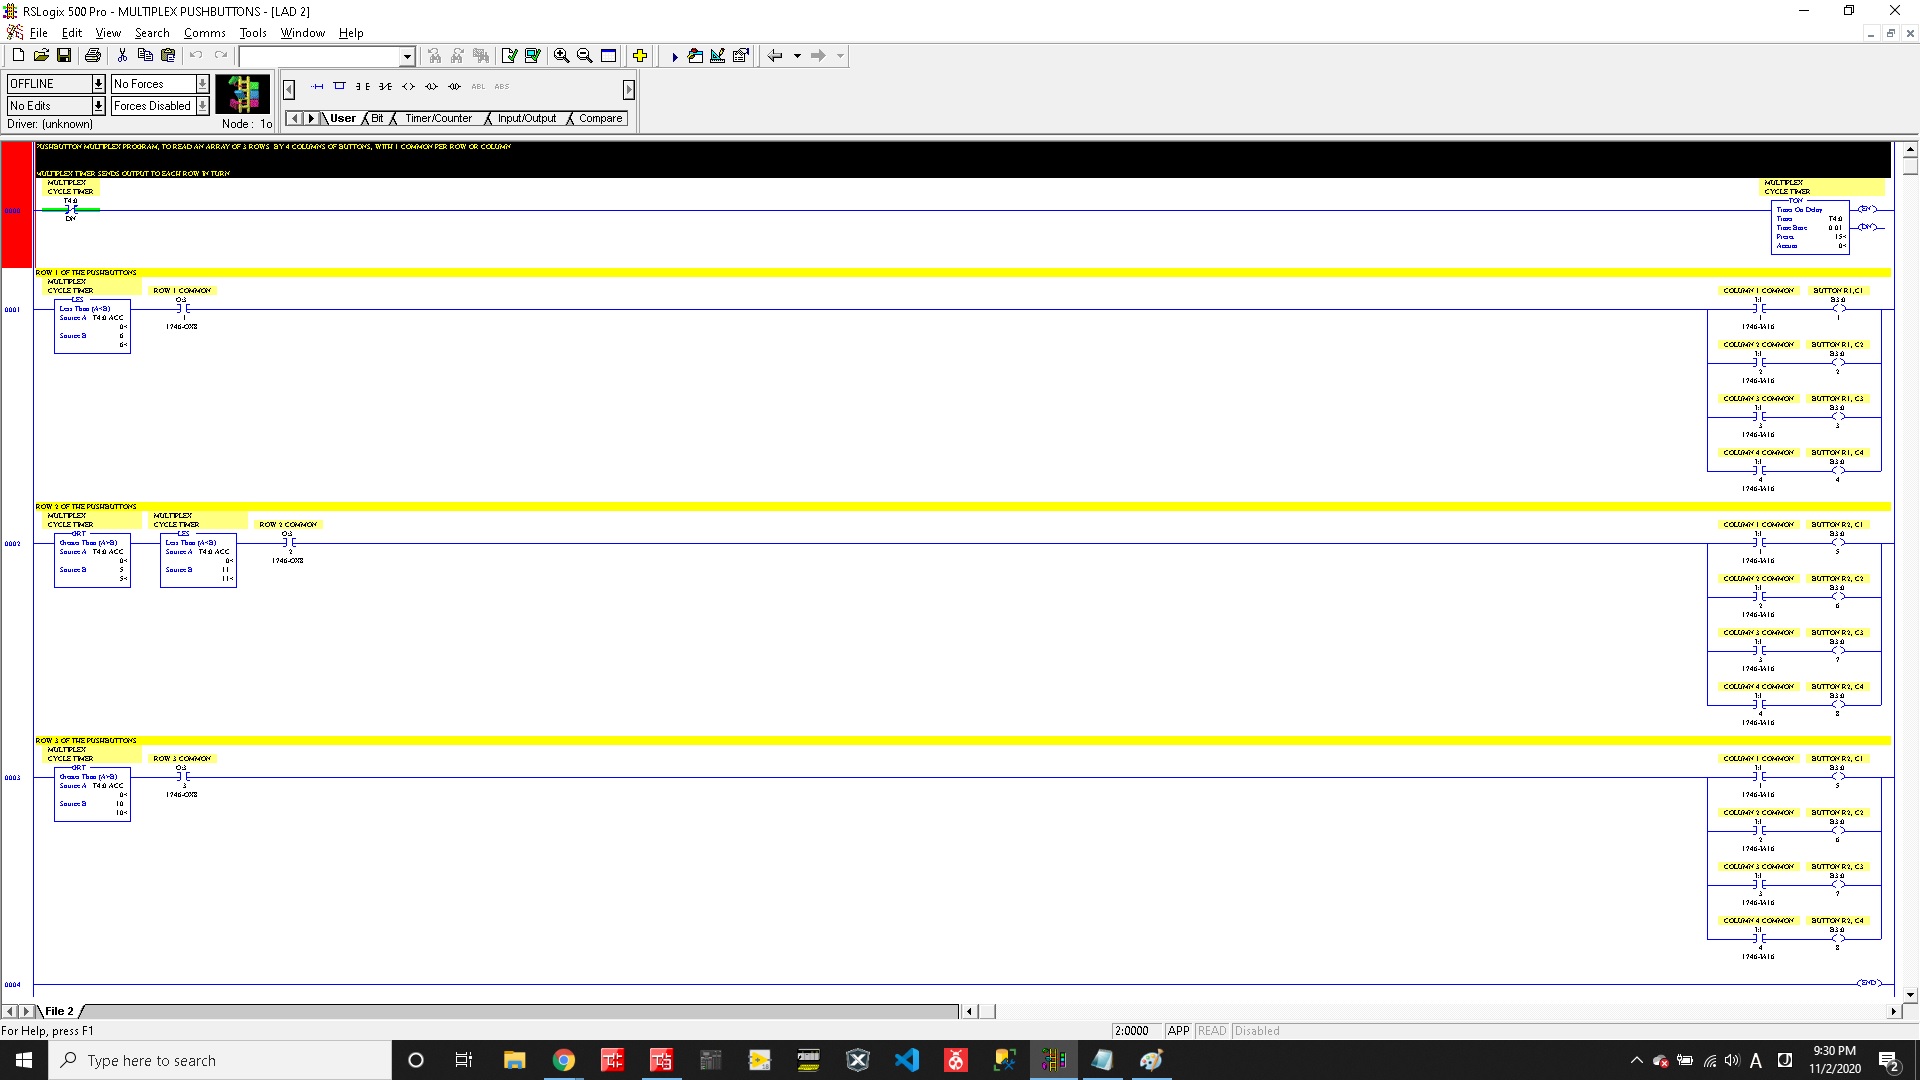The height and width of the screenshot is (1080, 1920).
Task: Create a new project file
Action: (18, 56)
